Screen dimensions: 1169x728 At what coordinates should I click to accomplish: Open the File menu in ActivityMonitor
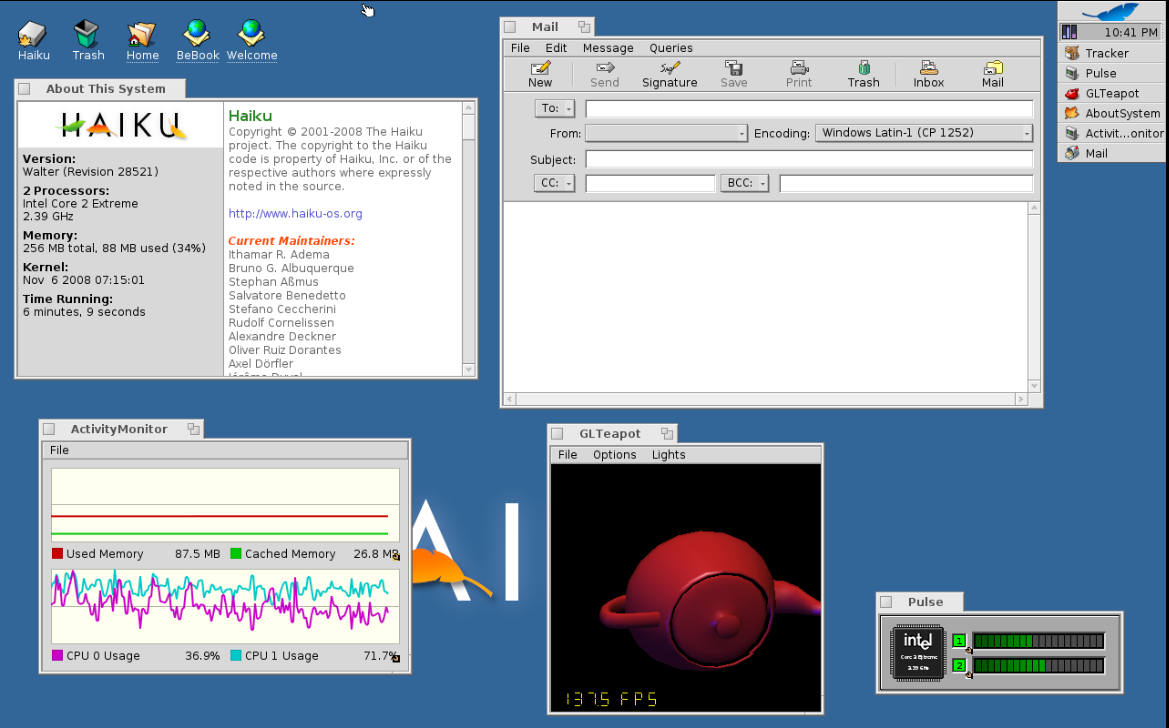tap(59, 450)
